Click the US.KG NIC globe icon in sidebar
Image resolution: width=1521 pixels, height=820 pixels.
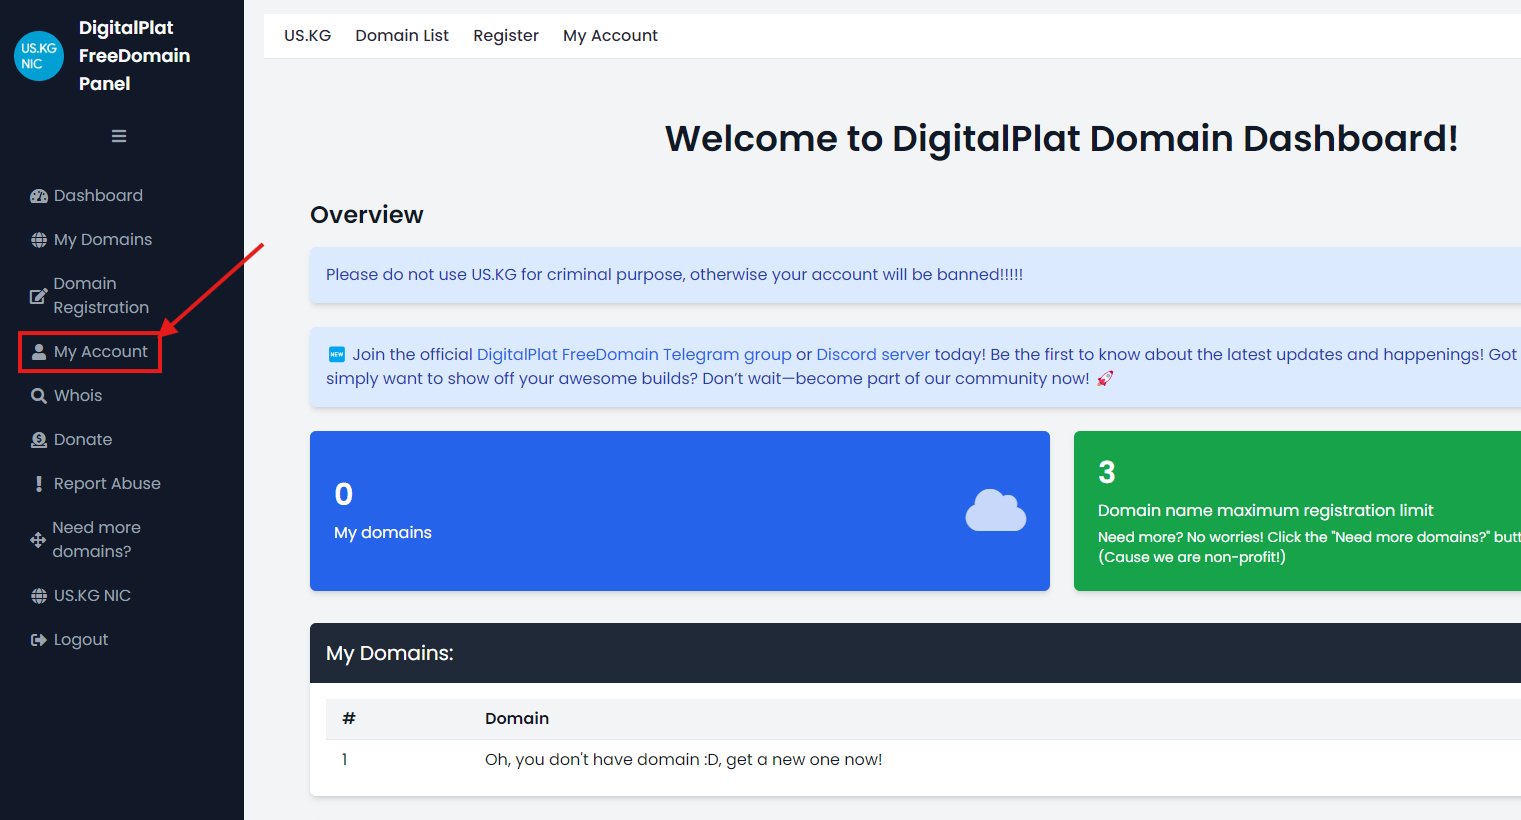pyautogui.click(x=39, y=596)
